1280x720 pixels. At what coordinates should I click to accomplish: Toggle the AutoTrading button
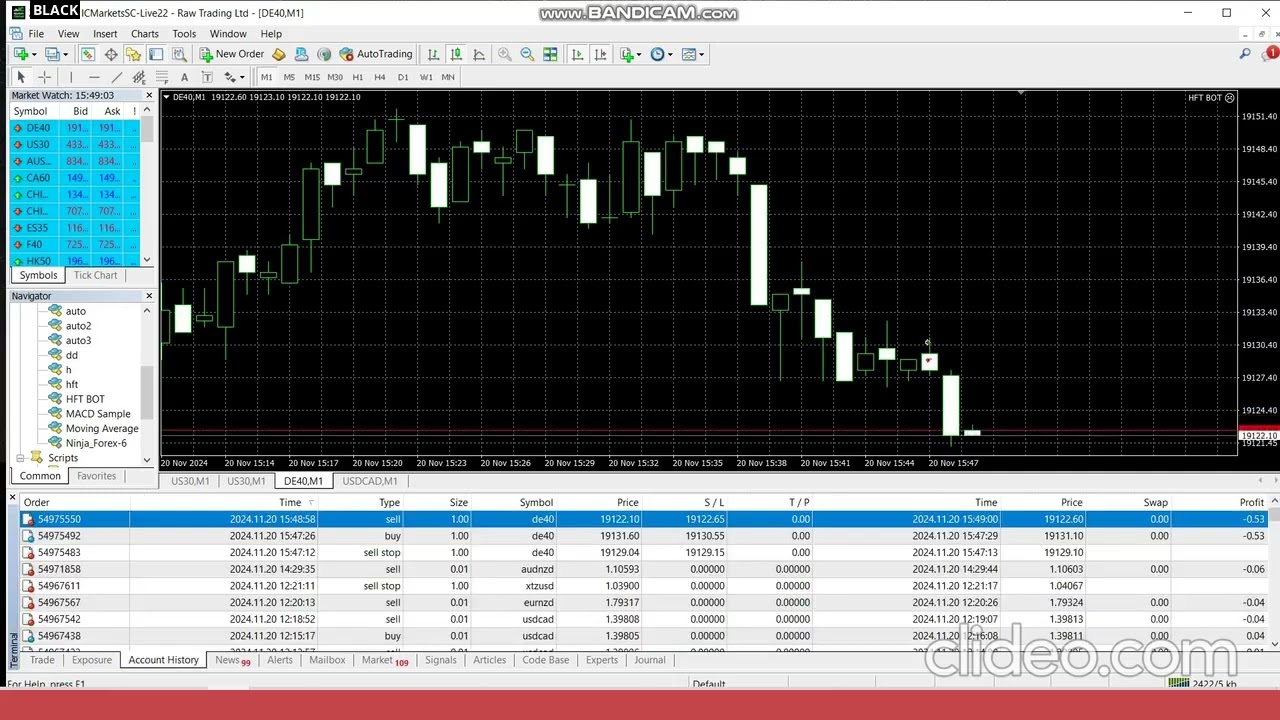click(376, 54)
